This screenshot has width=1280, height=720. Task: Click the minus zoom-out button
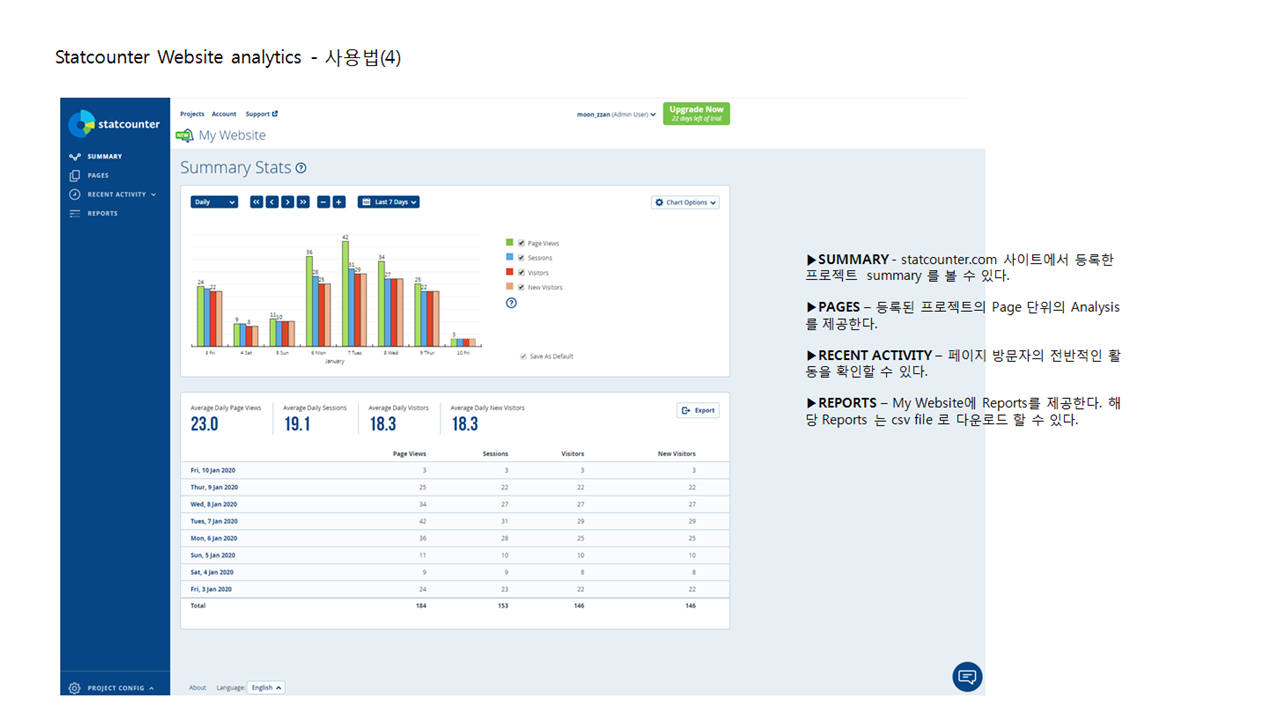click(323, 202)
